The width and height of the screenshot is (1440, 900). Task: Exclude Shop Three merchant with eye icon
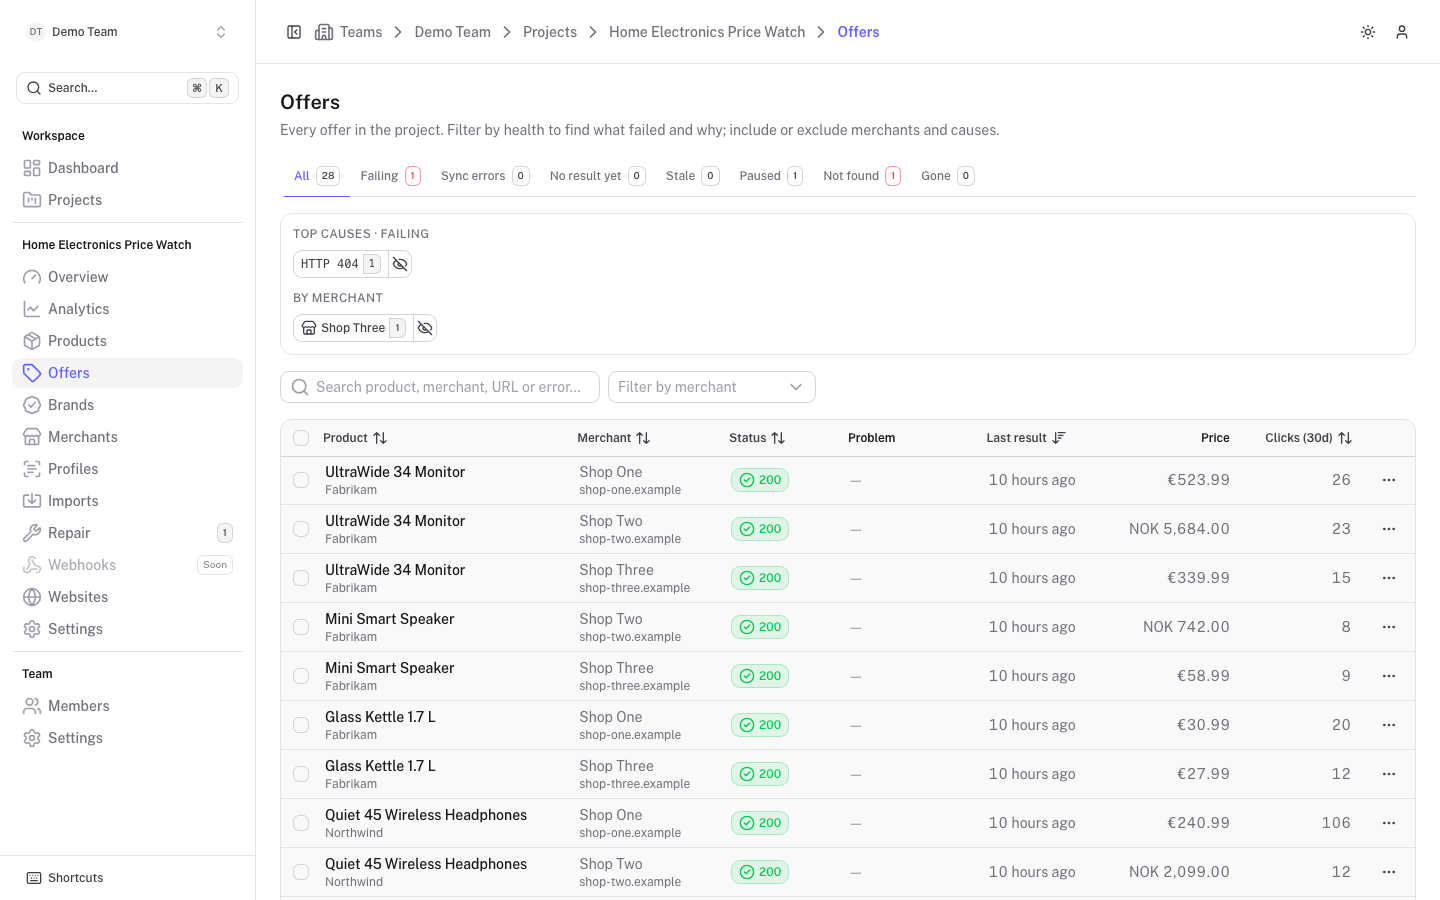(425, 328)
